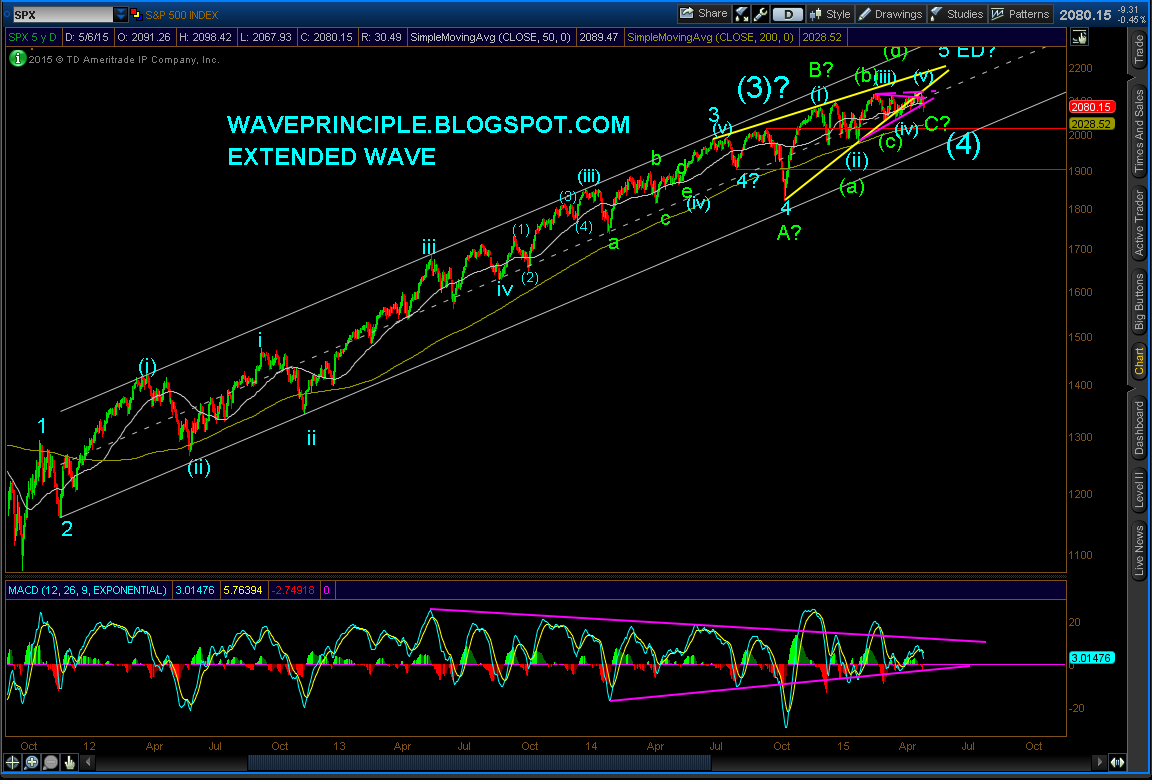Click the green info icon on chart
The height and width of the screenshot is (780, 1152).
17,59
